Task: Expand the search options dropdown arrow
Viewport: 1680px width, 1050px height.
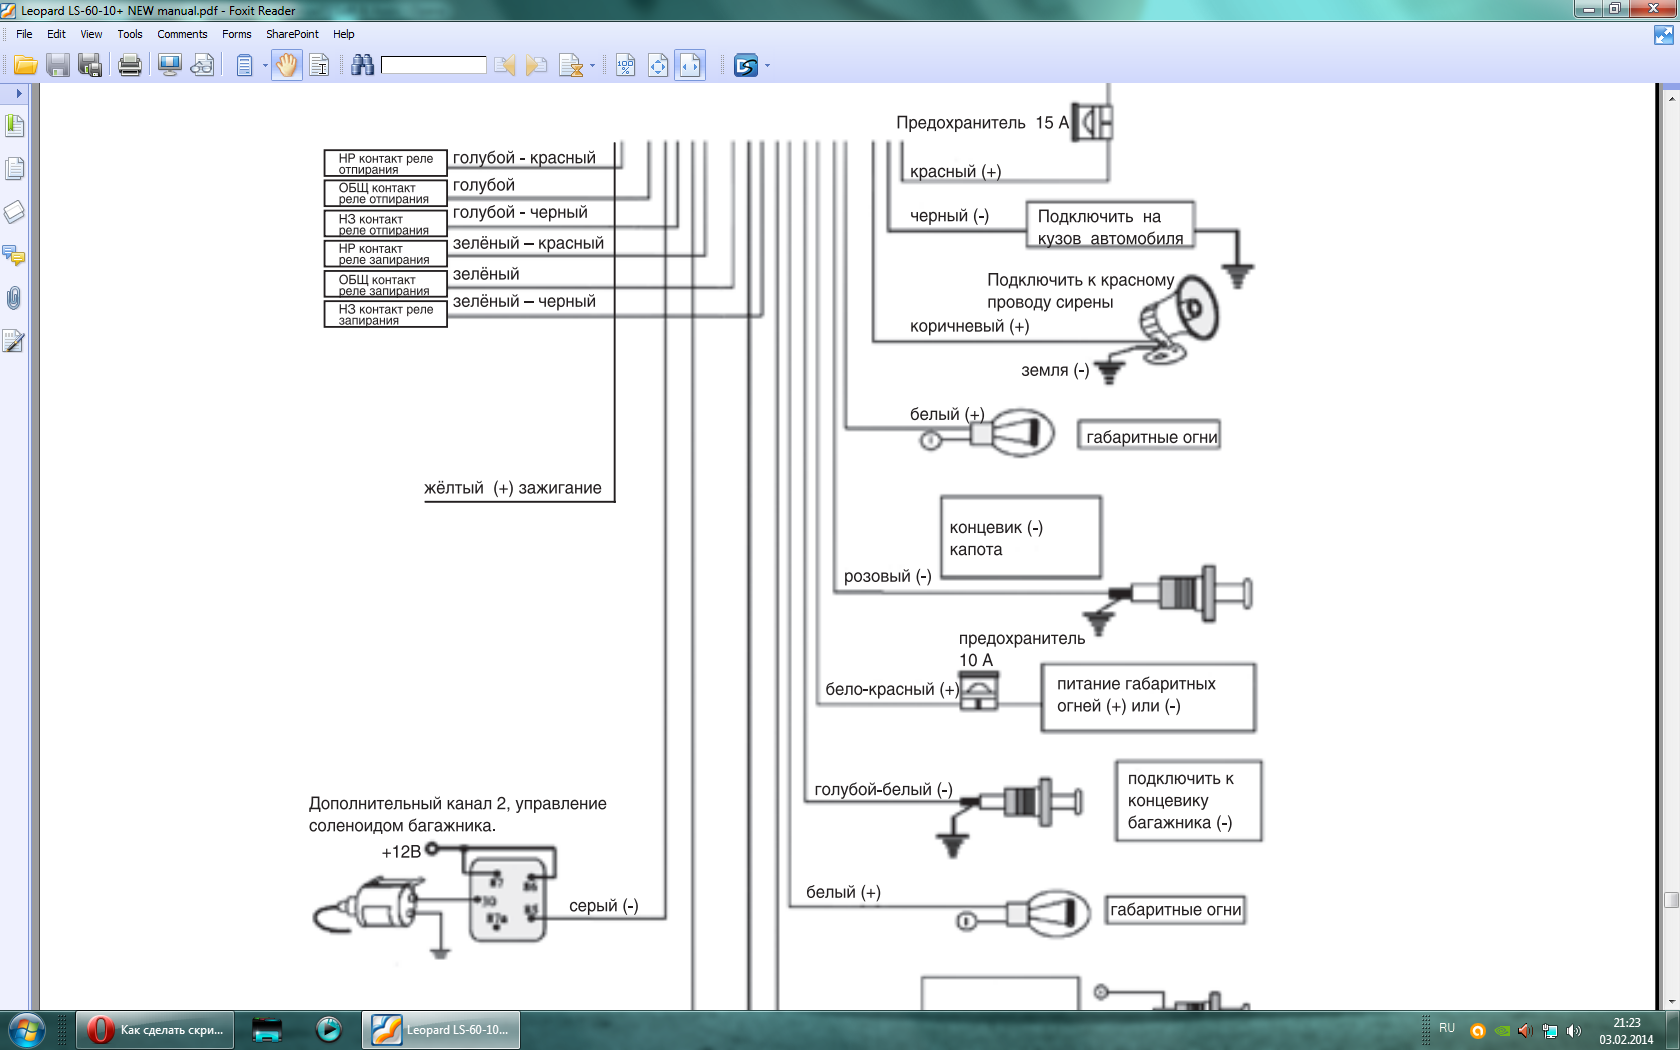Action: click(x=592, y=66)
